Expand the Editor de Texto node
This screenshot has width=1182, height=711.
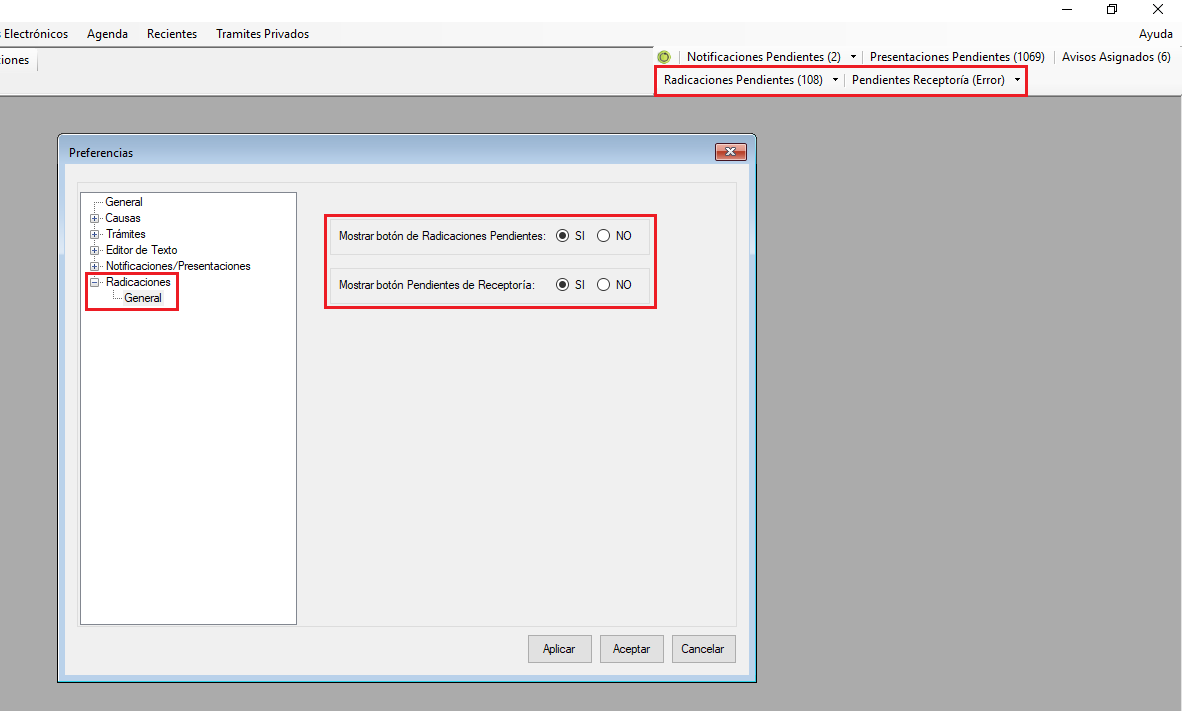tap(95, 250)
